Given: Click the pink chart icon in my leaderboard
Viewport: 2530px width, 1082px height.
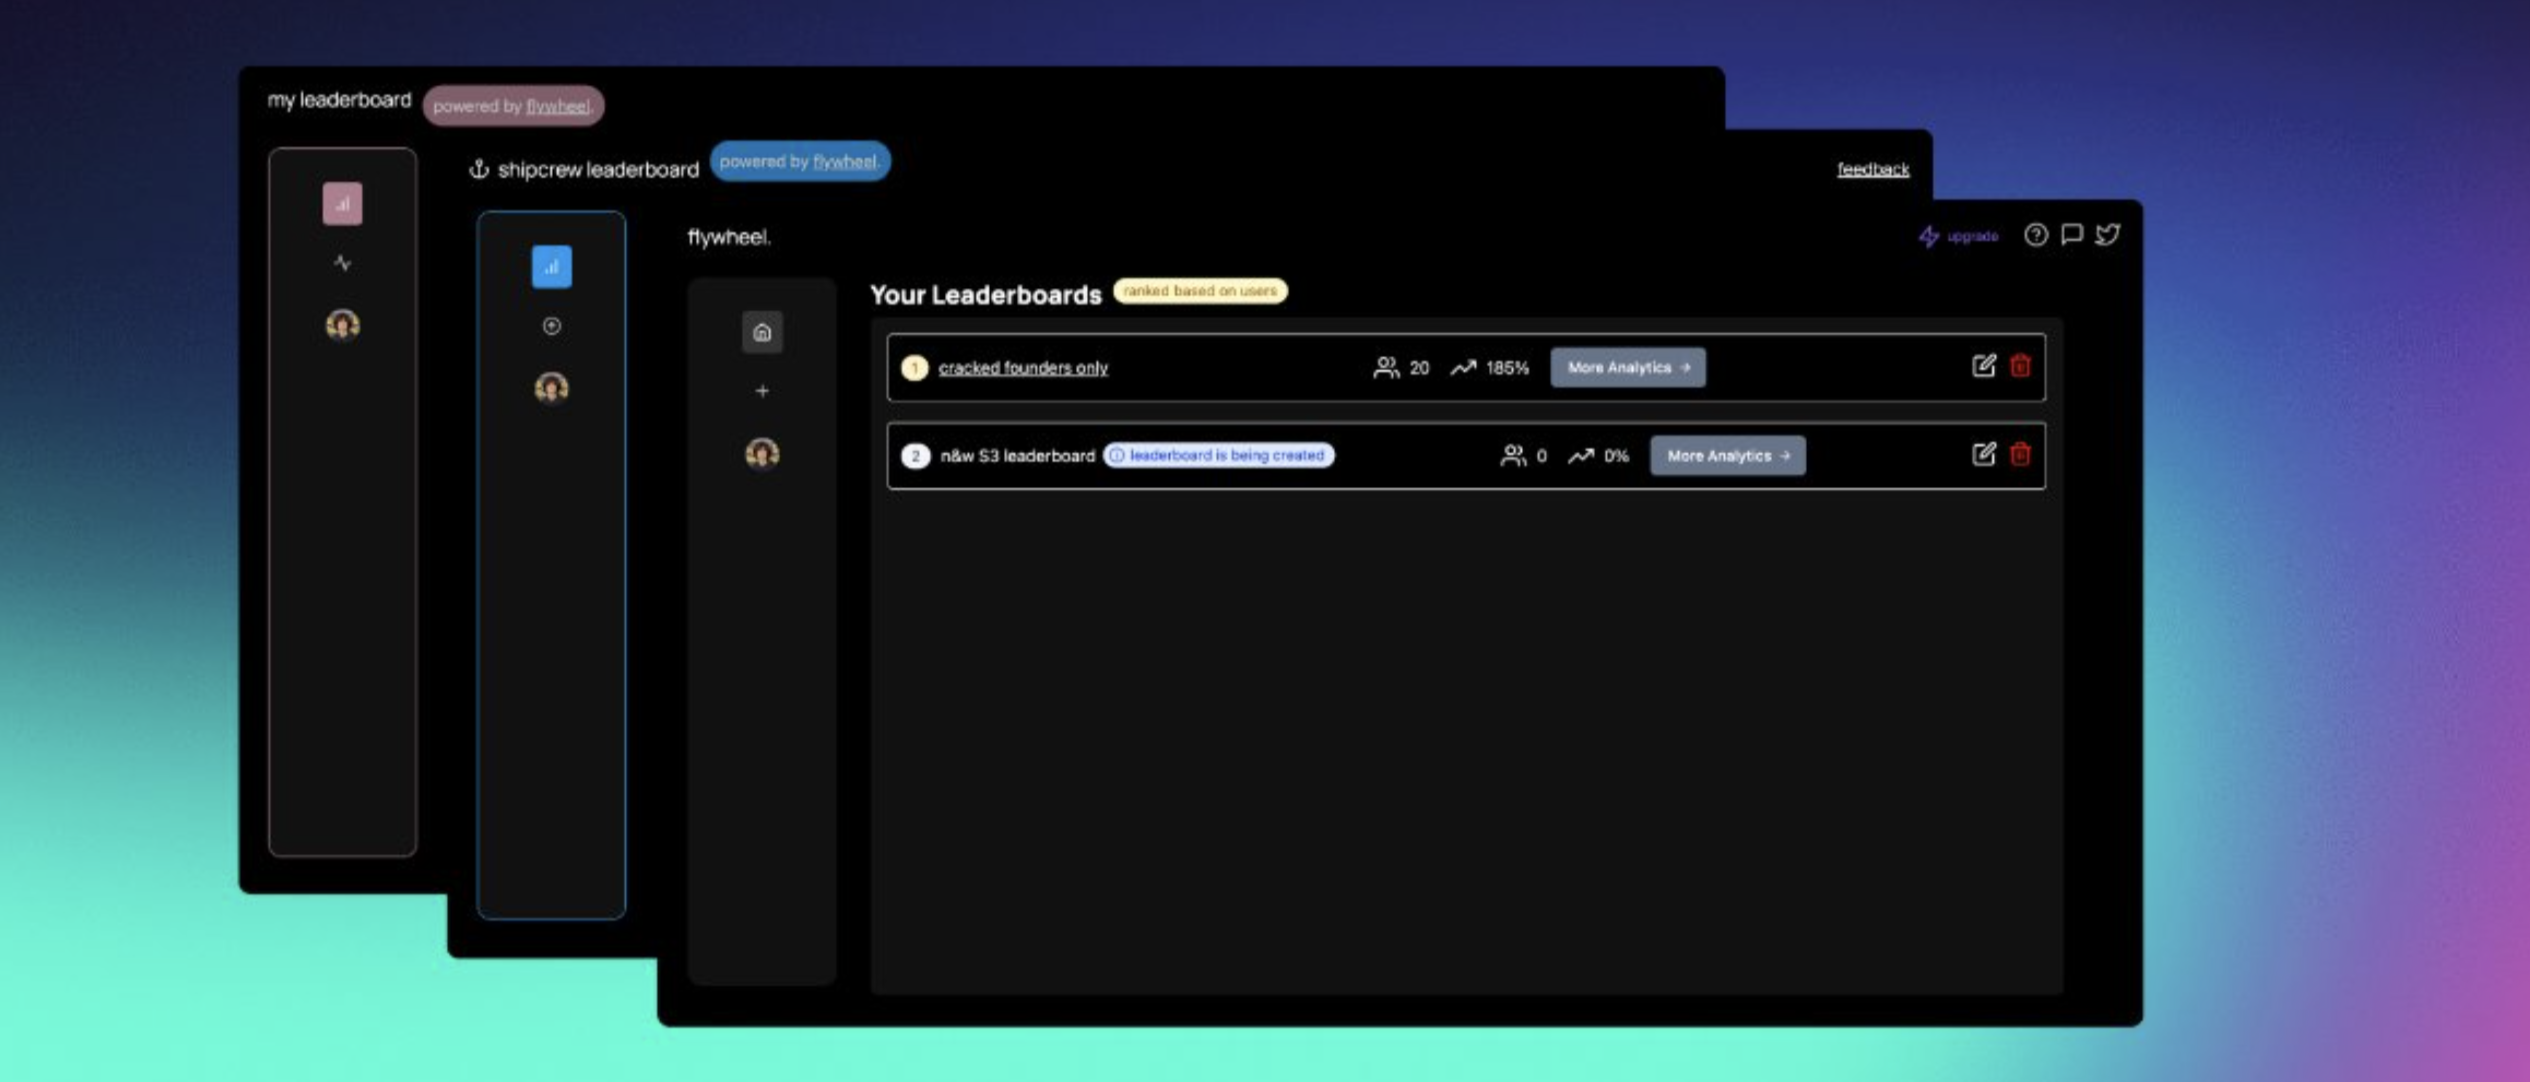Looking at the screenshot, I should point(342,204).
